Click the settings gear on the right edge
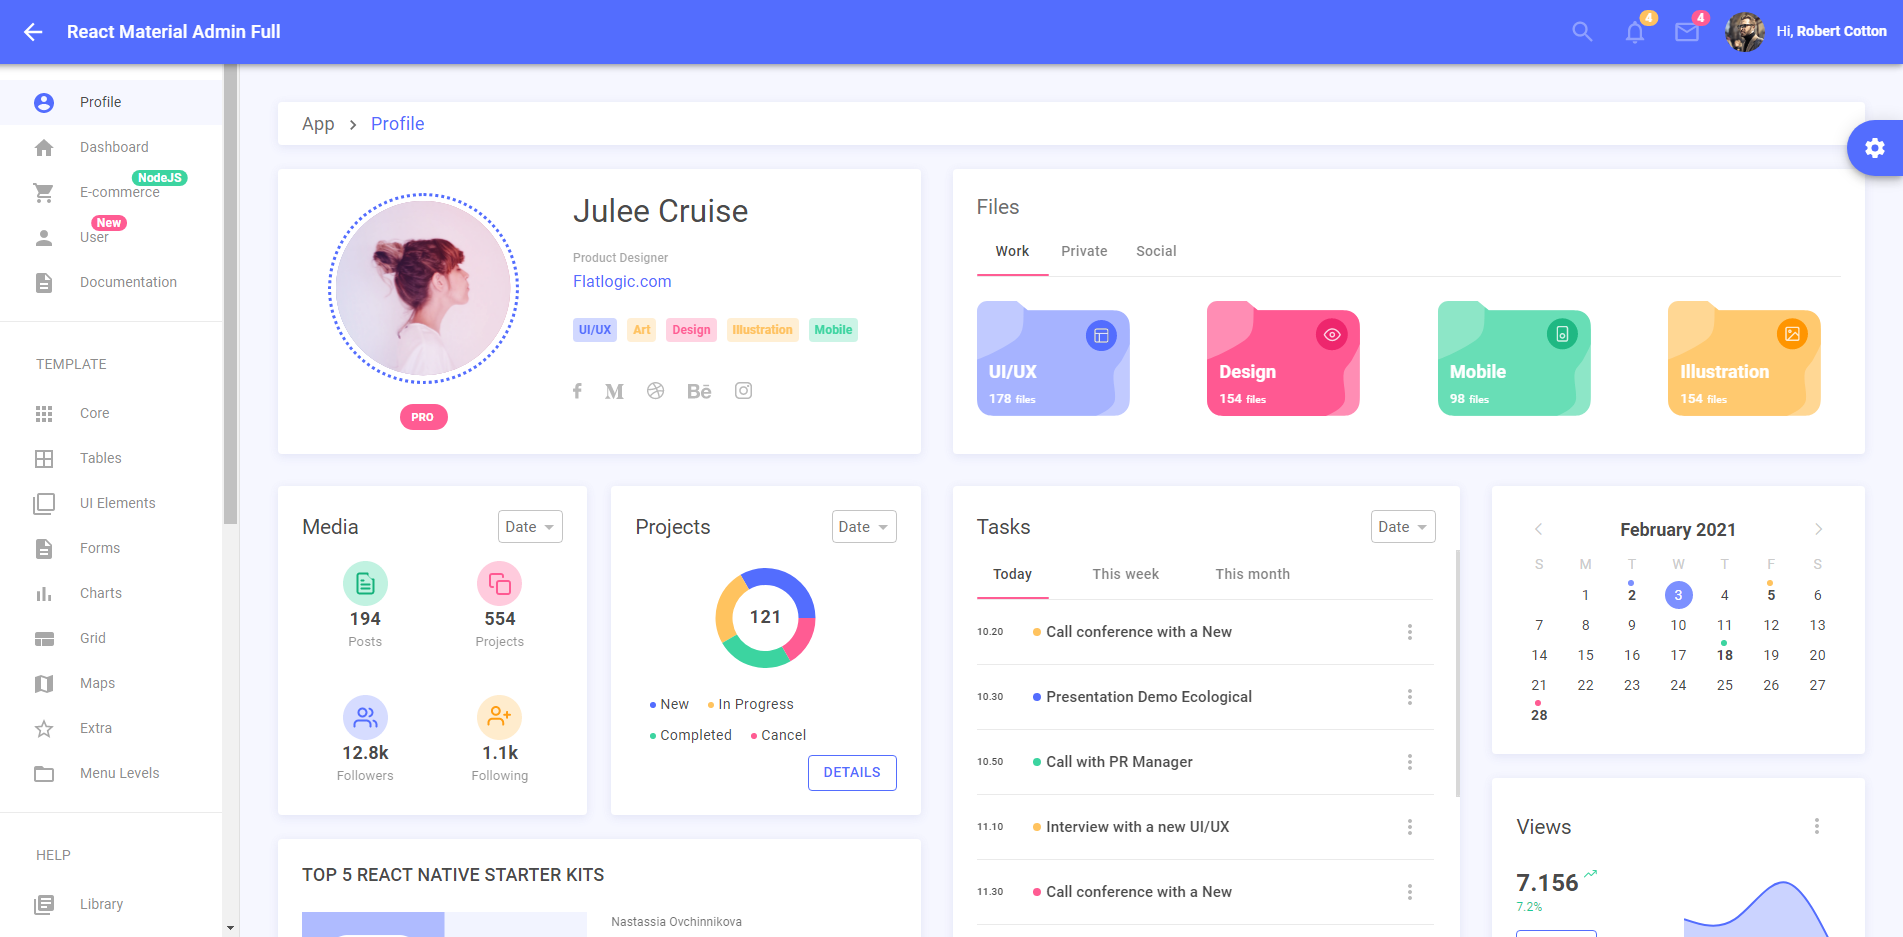The image size is (1903, 937). coord(1874,148)
